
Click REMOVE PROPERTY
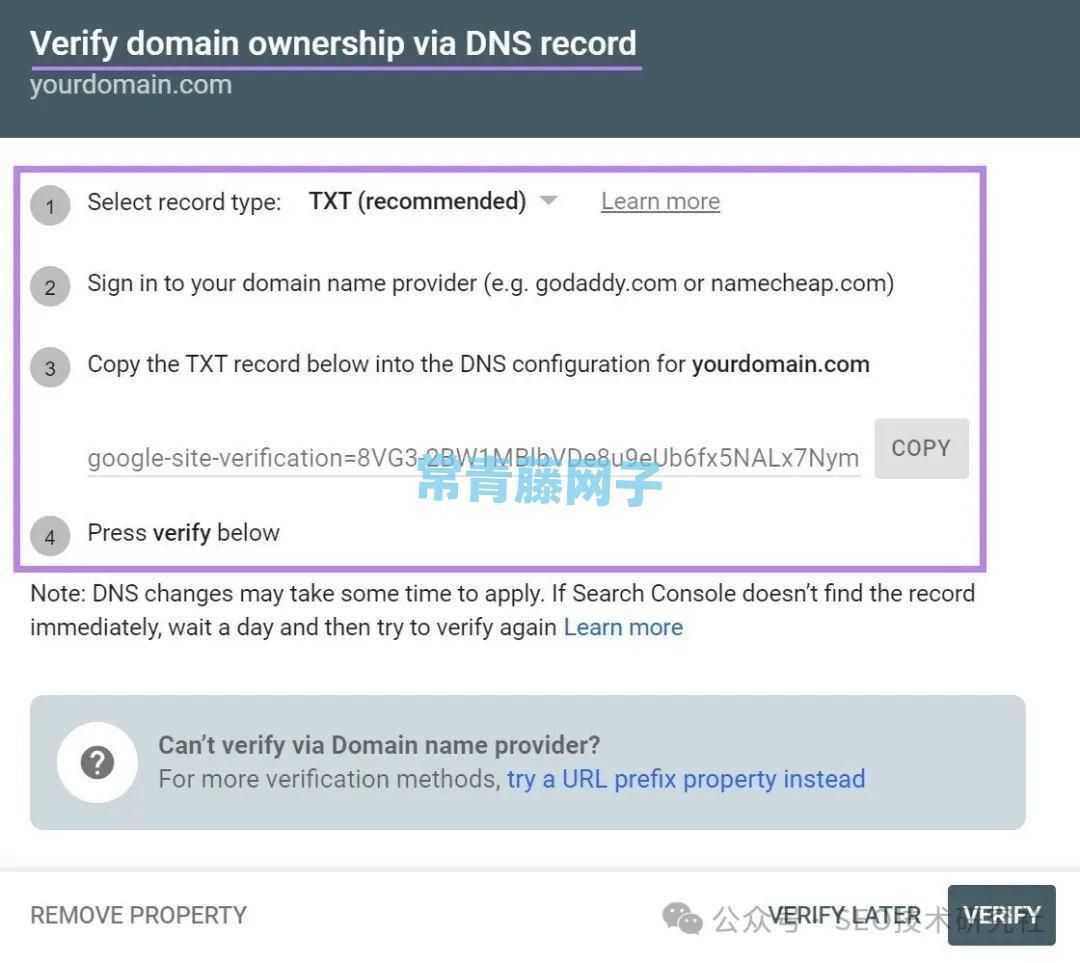coord(138,915)
